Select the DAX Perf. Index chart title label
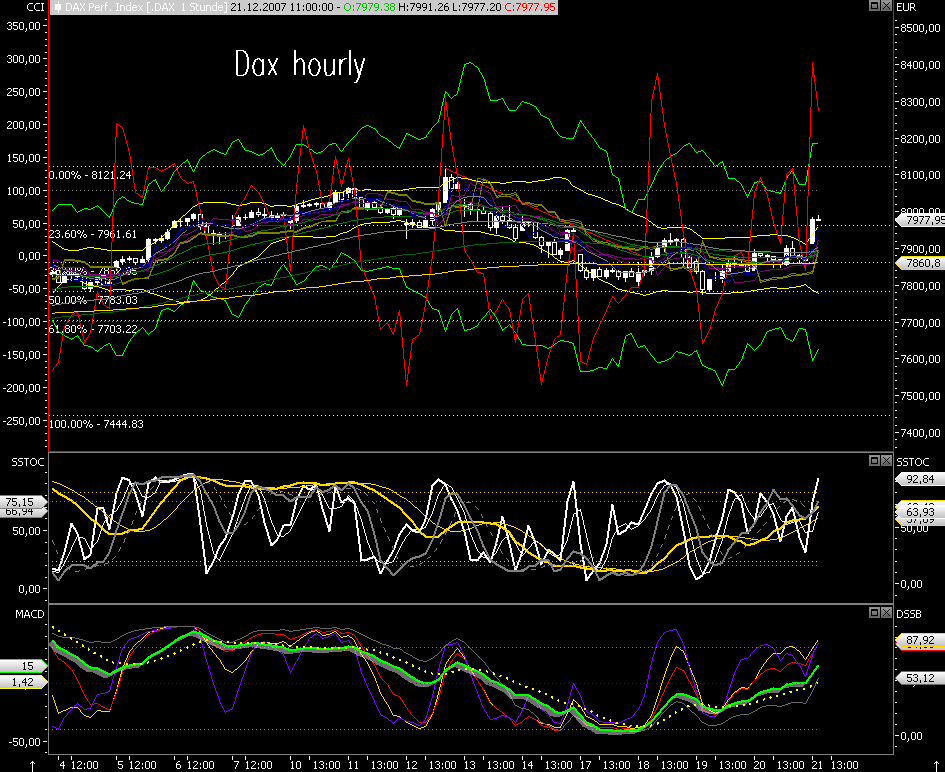 146,7
